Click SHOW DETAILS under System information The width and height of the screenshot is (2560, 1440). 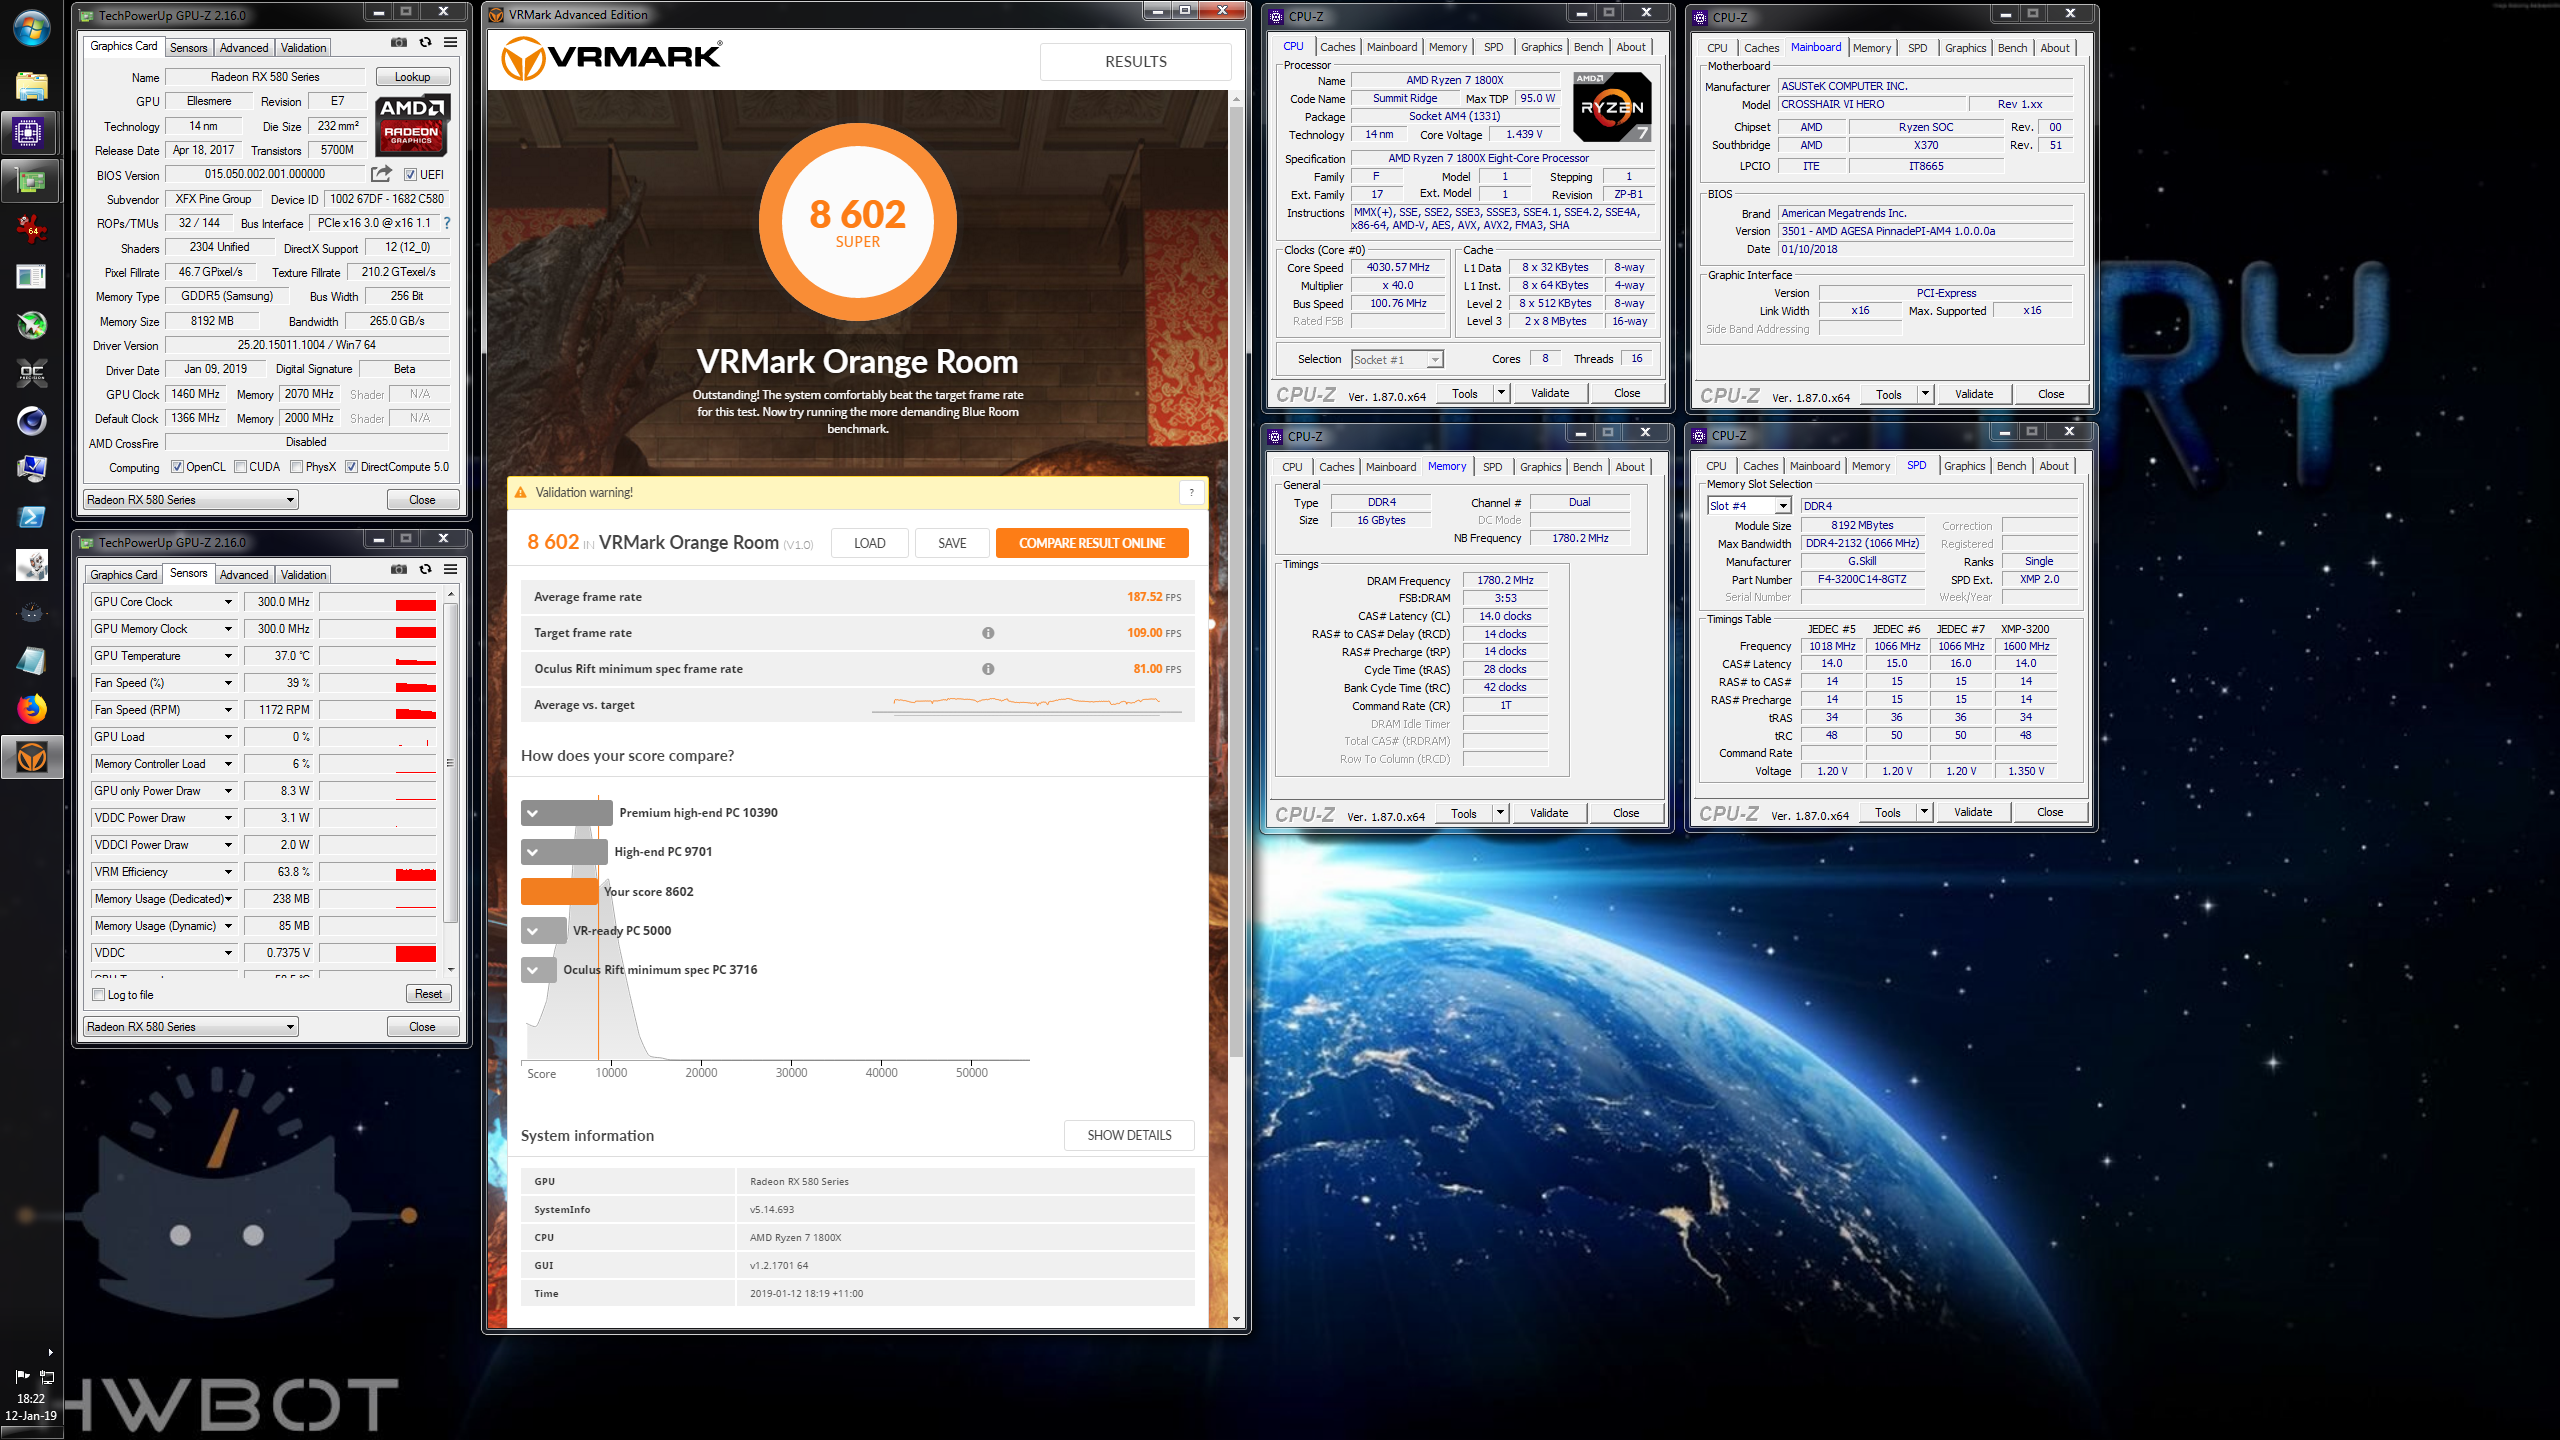point(1129,1135)
